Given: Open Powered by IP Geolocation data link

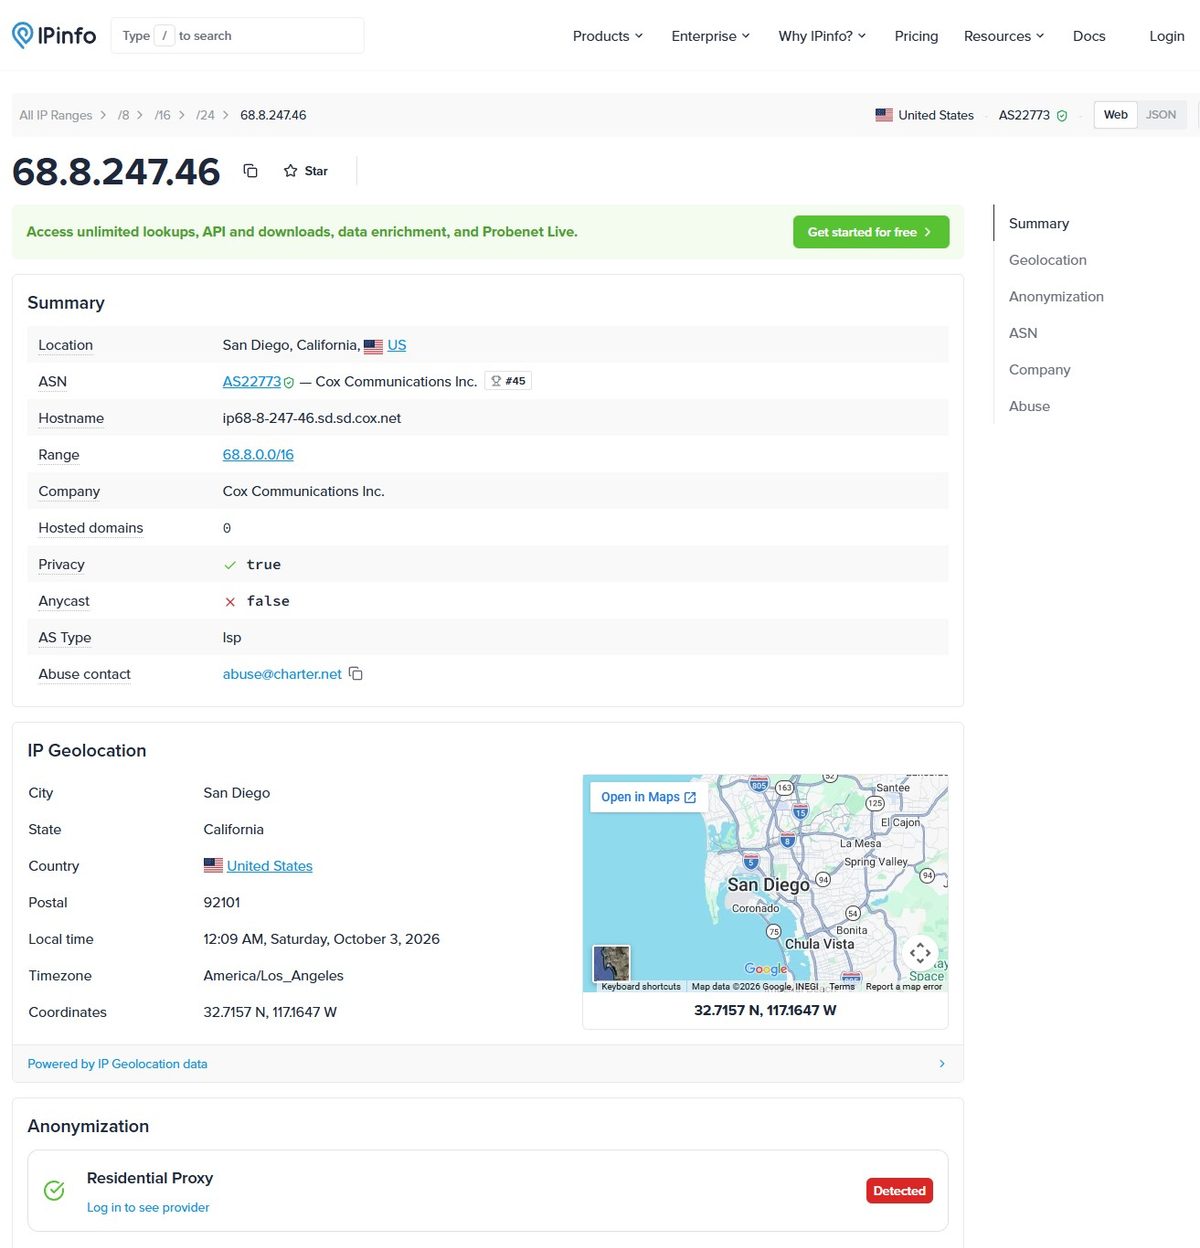Looking at the screenshot, I should [117, 1064].
